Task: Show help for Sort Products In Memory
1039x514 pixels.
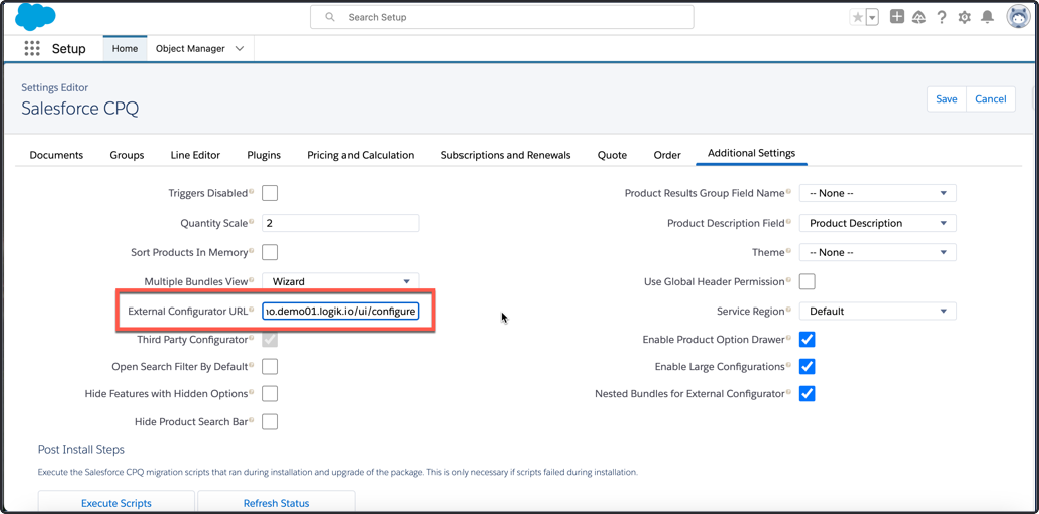Action: coord(252,252)
